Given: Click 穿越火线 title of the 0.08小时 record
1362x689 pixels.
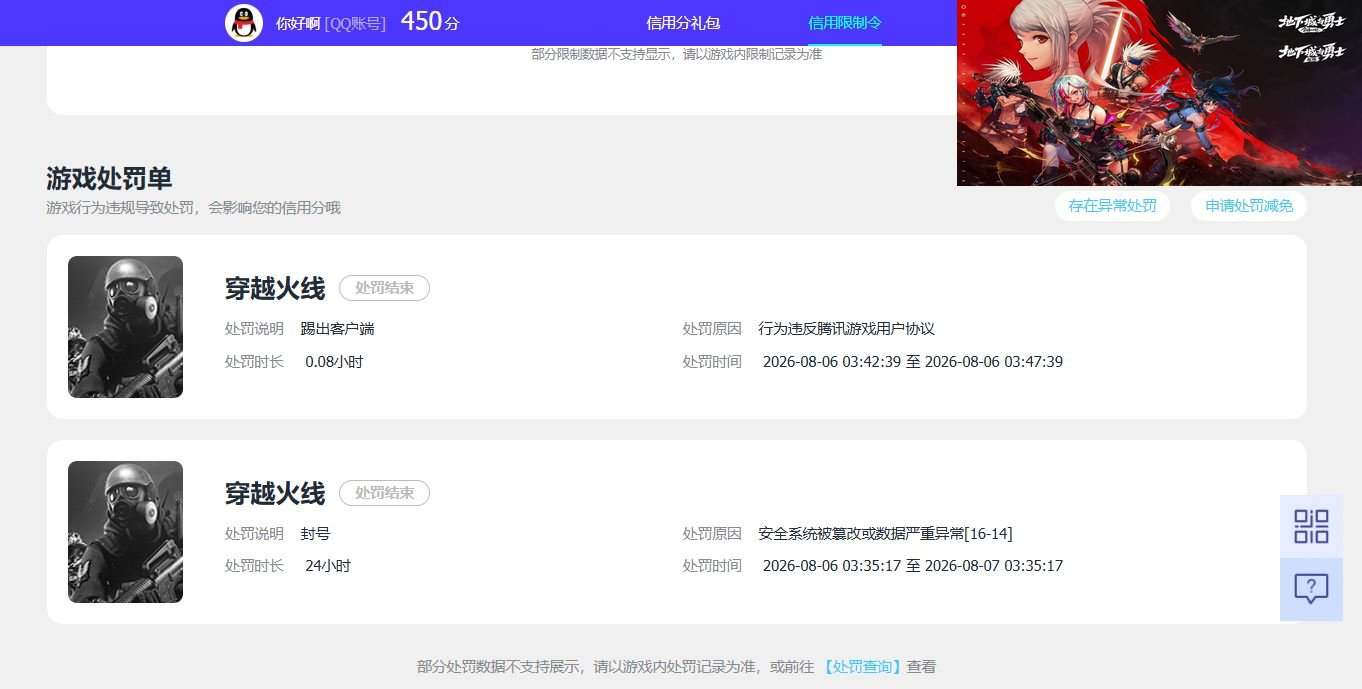Looking at the screenshot, I should point(275,289).
